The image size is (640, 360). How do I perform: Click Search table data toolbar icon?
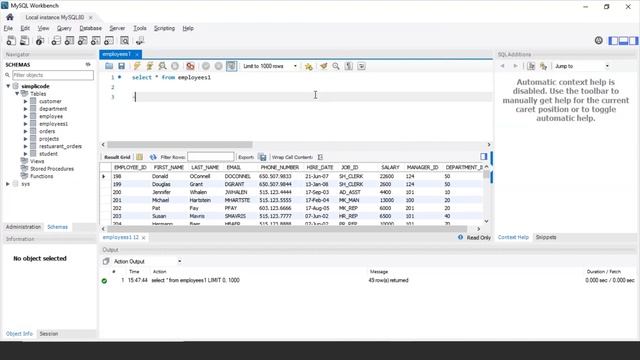tap(124, 40)
